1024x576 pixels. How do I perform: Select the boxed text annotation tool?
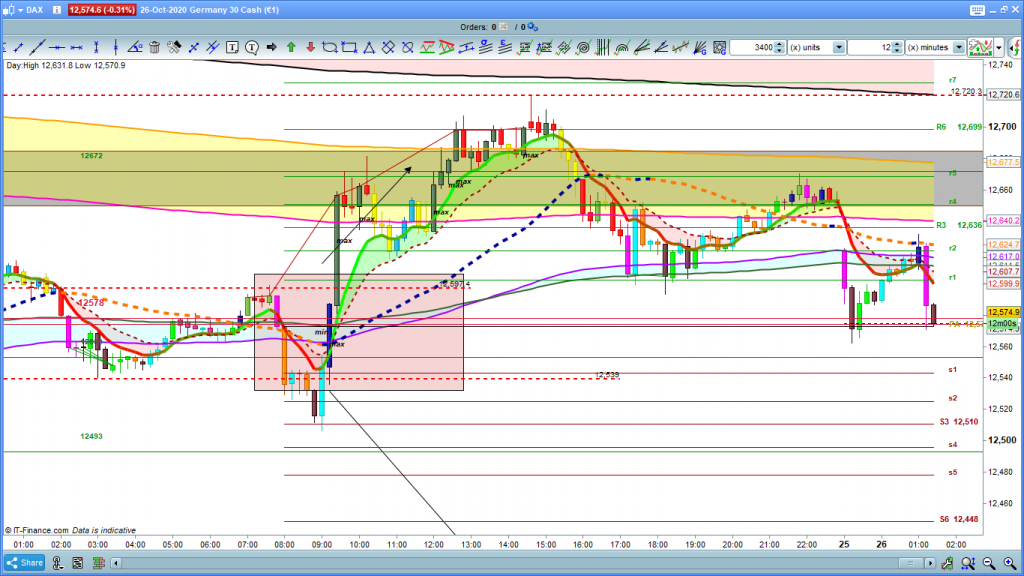(x=232, y=47)
